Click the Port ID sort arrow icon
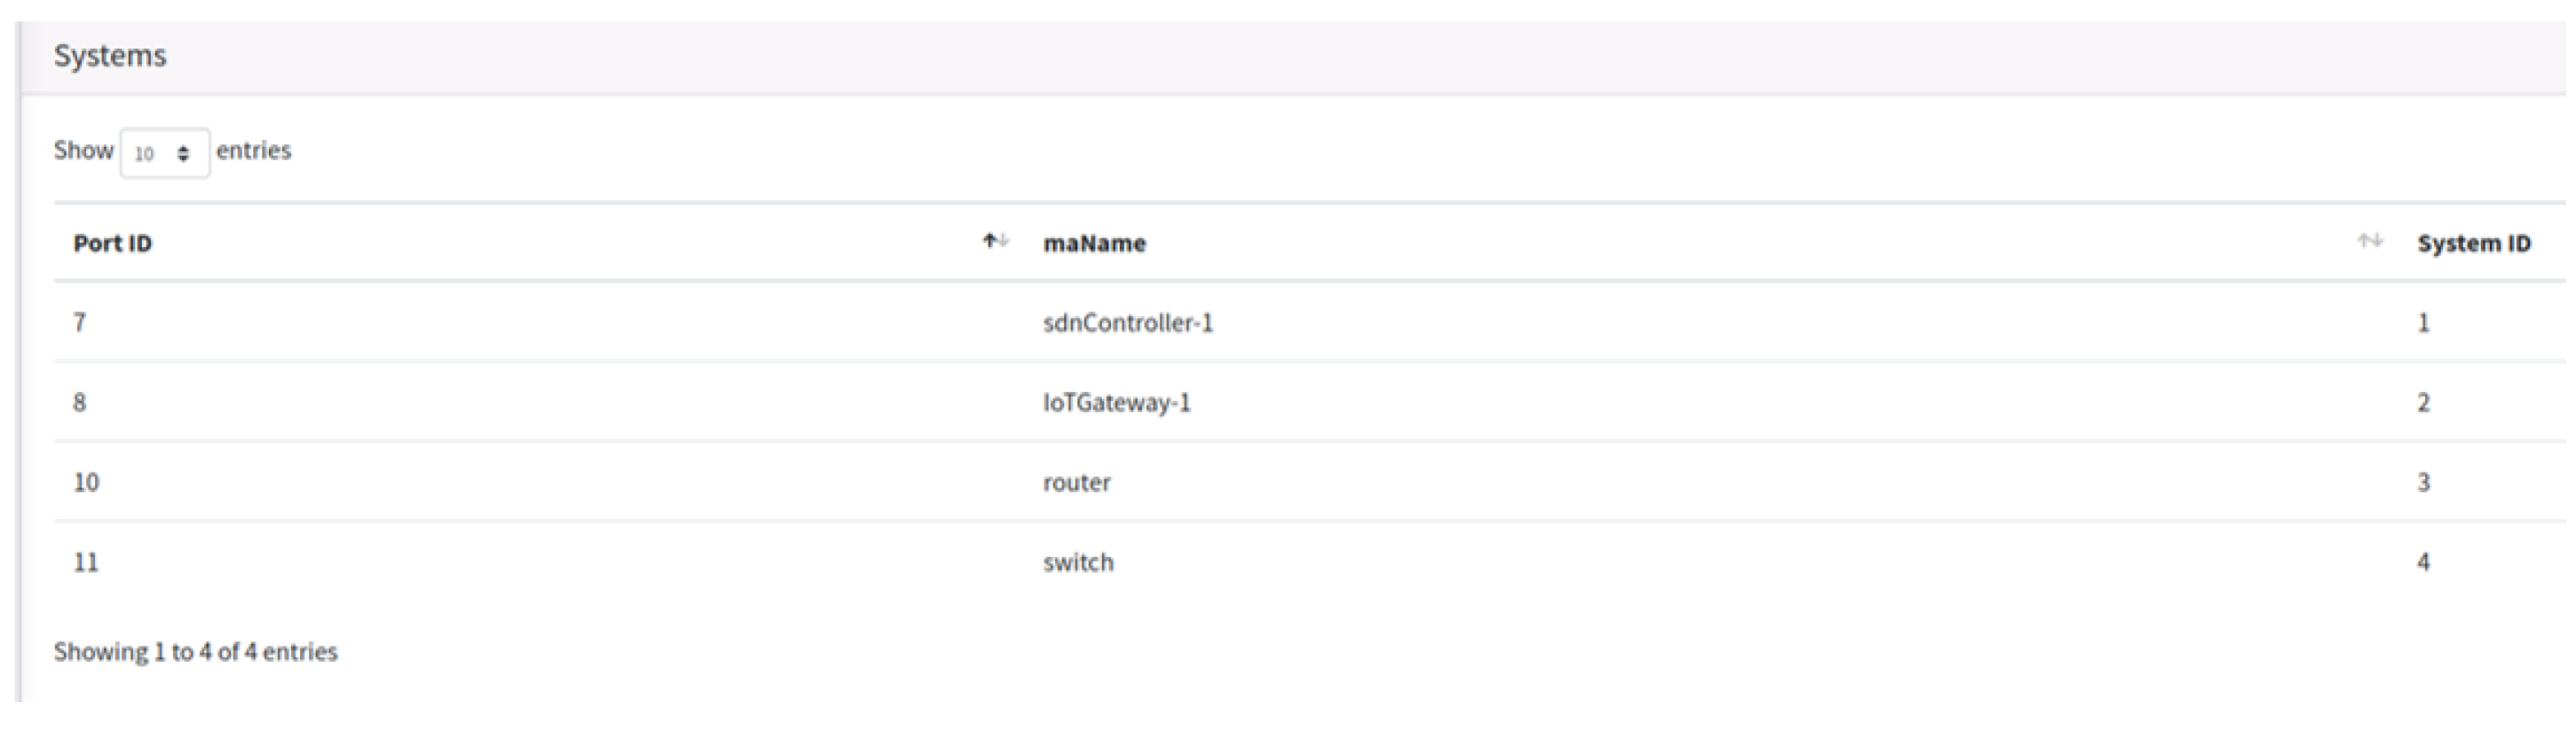The height and width of the screenshot is (730, 2576). (x=995, y=241)
